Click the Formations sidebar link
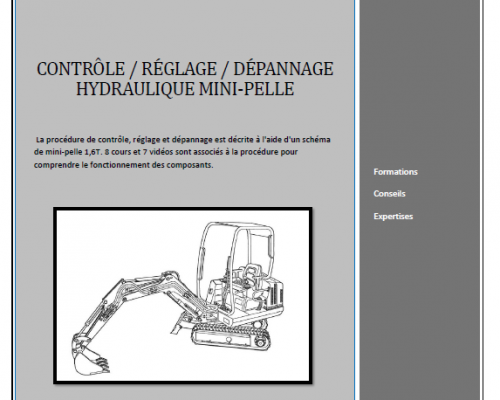The image size is (500, 400). coord(395,172)
